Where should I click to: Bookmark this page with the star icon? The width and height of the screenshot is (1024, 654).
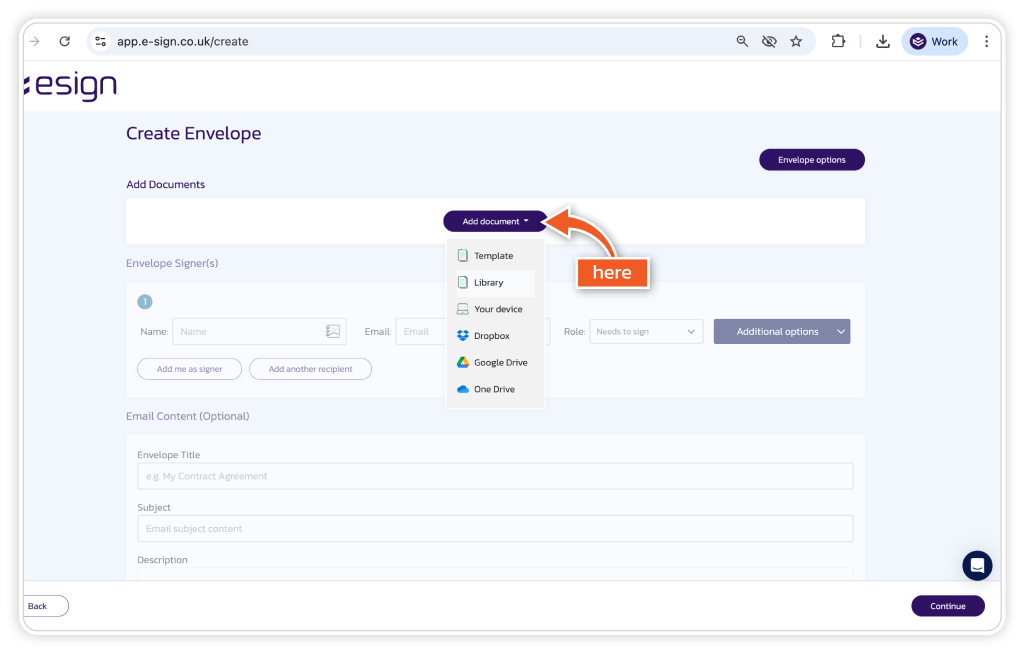click(x=796, y=41)
